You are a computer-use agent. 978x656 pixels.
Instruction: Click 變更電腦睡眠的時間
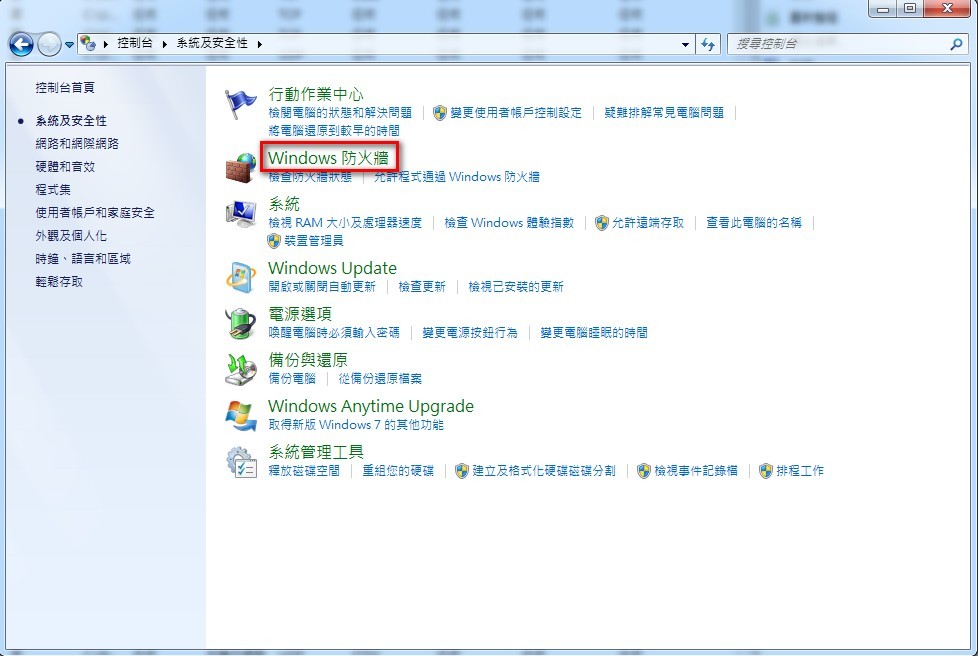click(594, 333)
